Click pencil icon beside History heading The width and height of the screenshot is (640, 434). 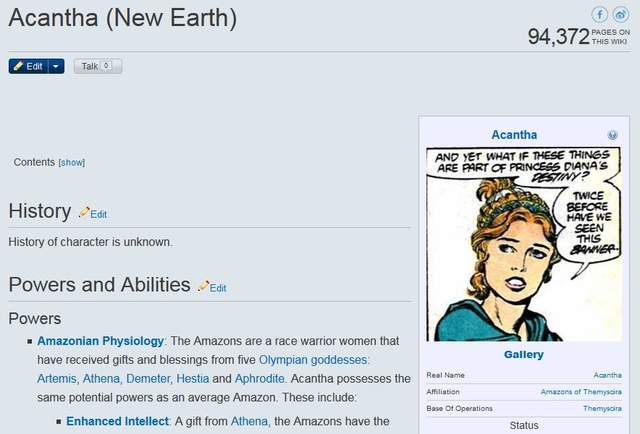[85, 212]
